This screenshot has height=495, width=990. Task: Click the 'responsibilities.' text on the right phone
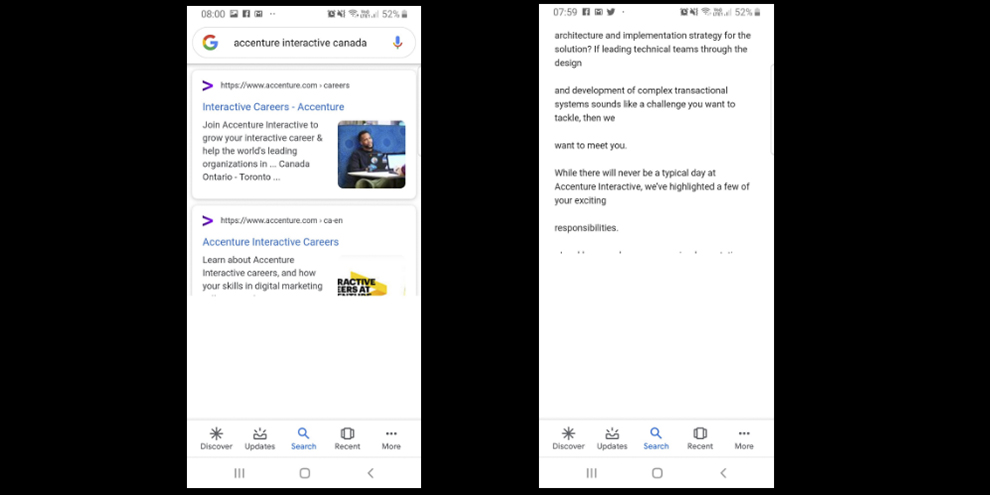[587, 228]
